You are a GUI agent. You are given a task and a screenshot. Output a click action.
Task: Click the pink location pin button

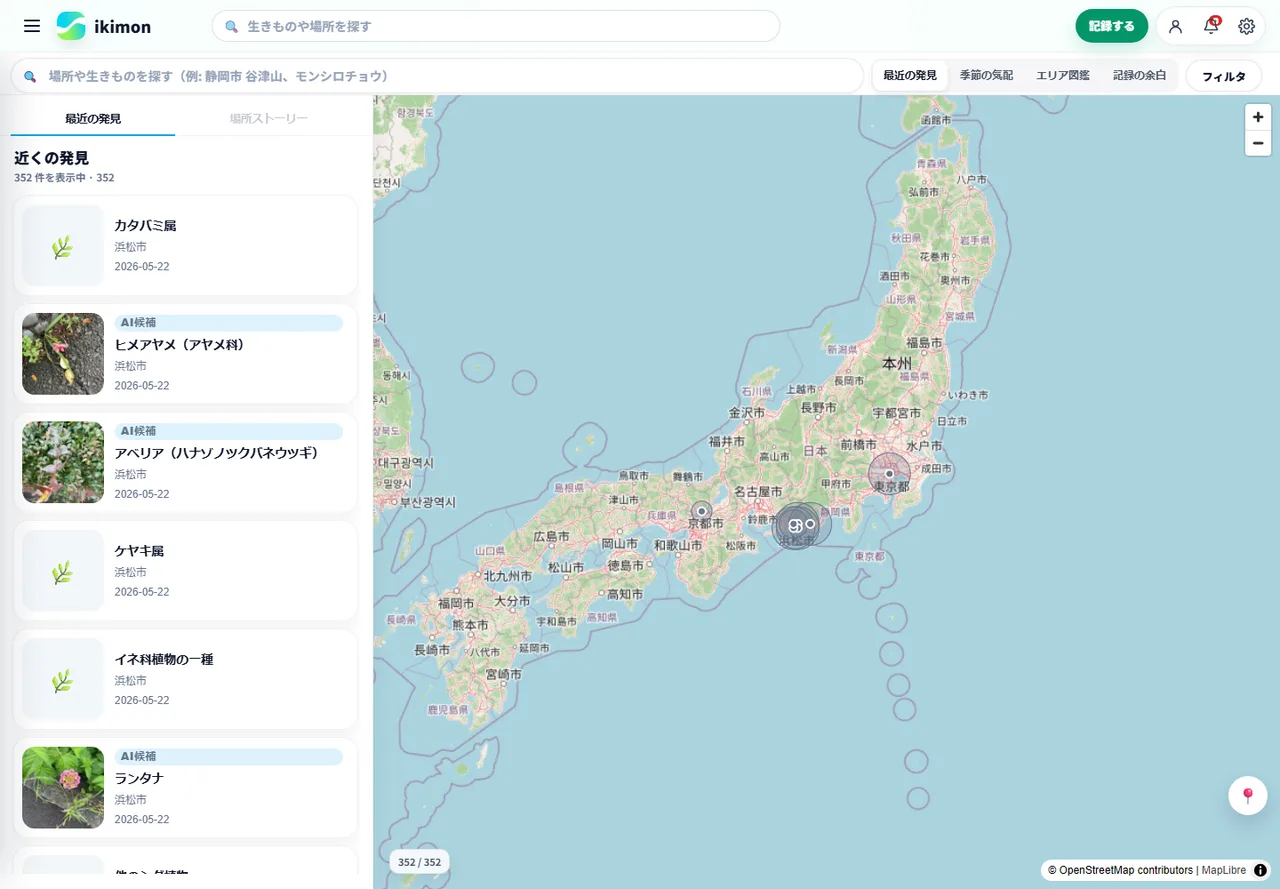coord(1248,795)
